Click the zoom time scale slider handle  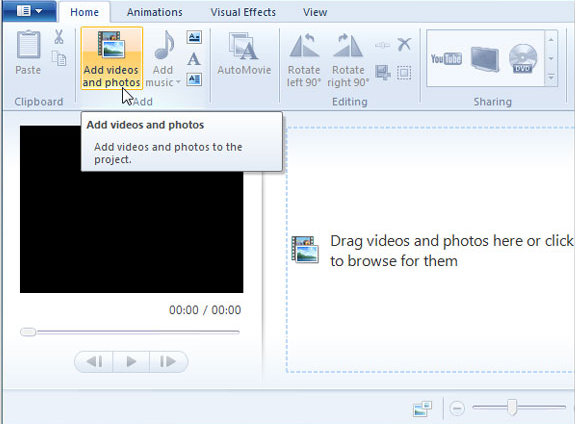click(512, 407)
